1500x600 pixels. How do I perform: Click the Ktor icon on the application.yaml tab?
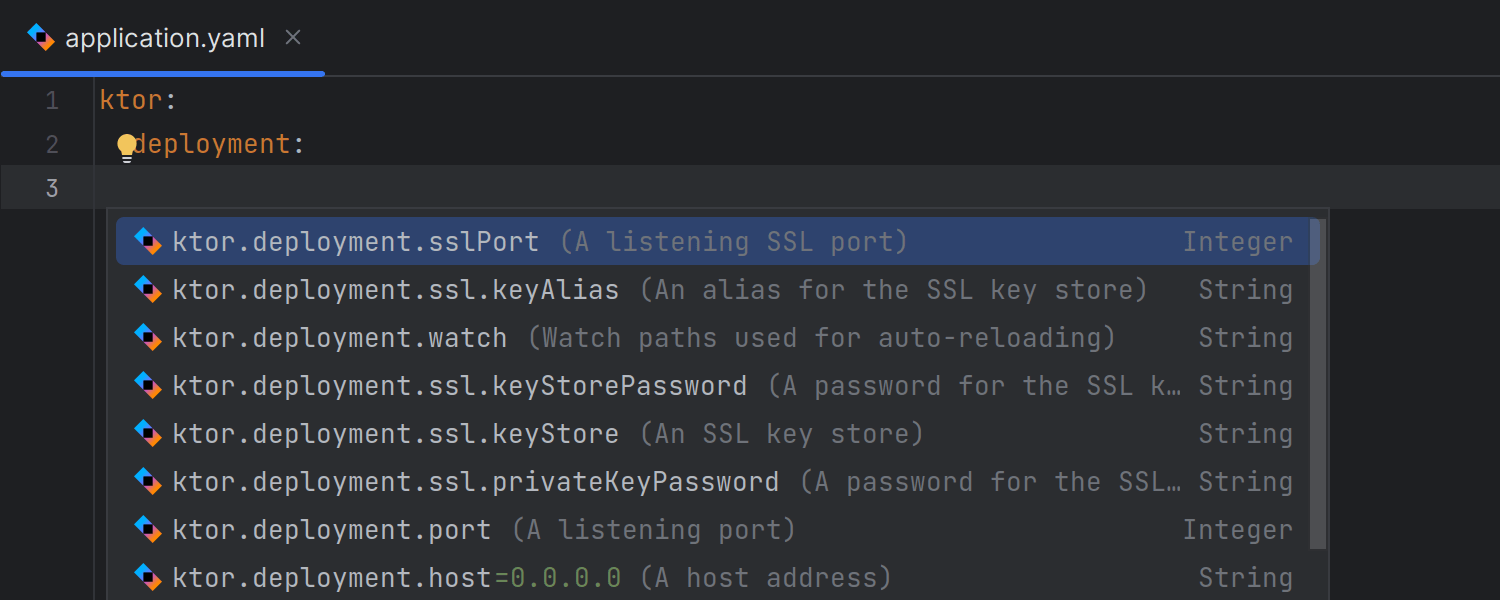pyautogui.click(x=40, y=37)
